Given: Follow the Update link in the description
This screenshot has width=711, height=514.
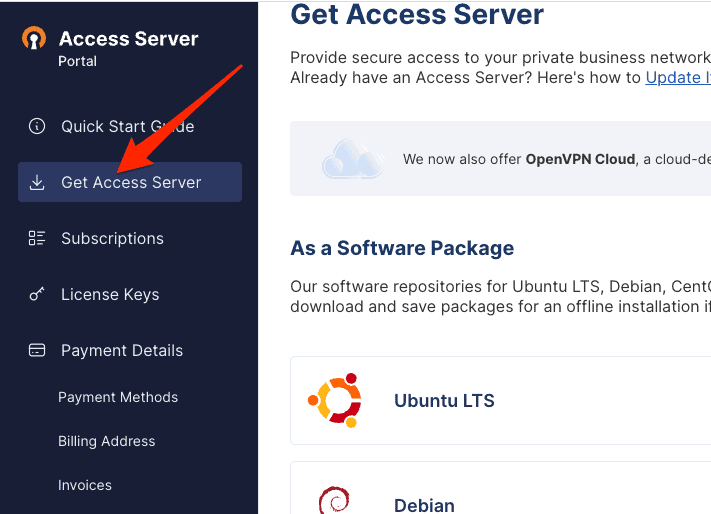Looking at the screenshot, I should click(677, 77).
